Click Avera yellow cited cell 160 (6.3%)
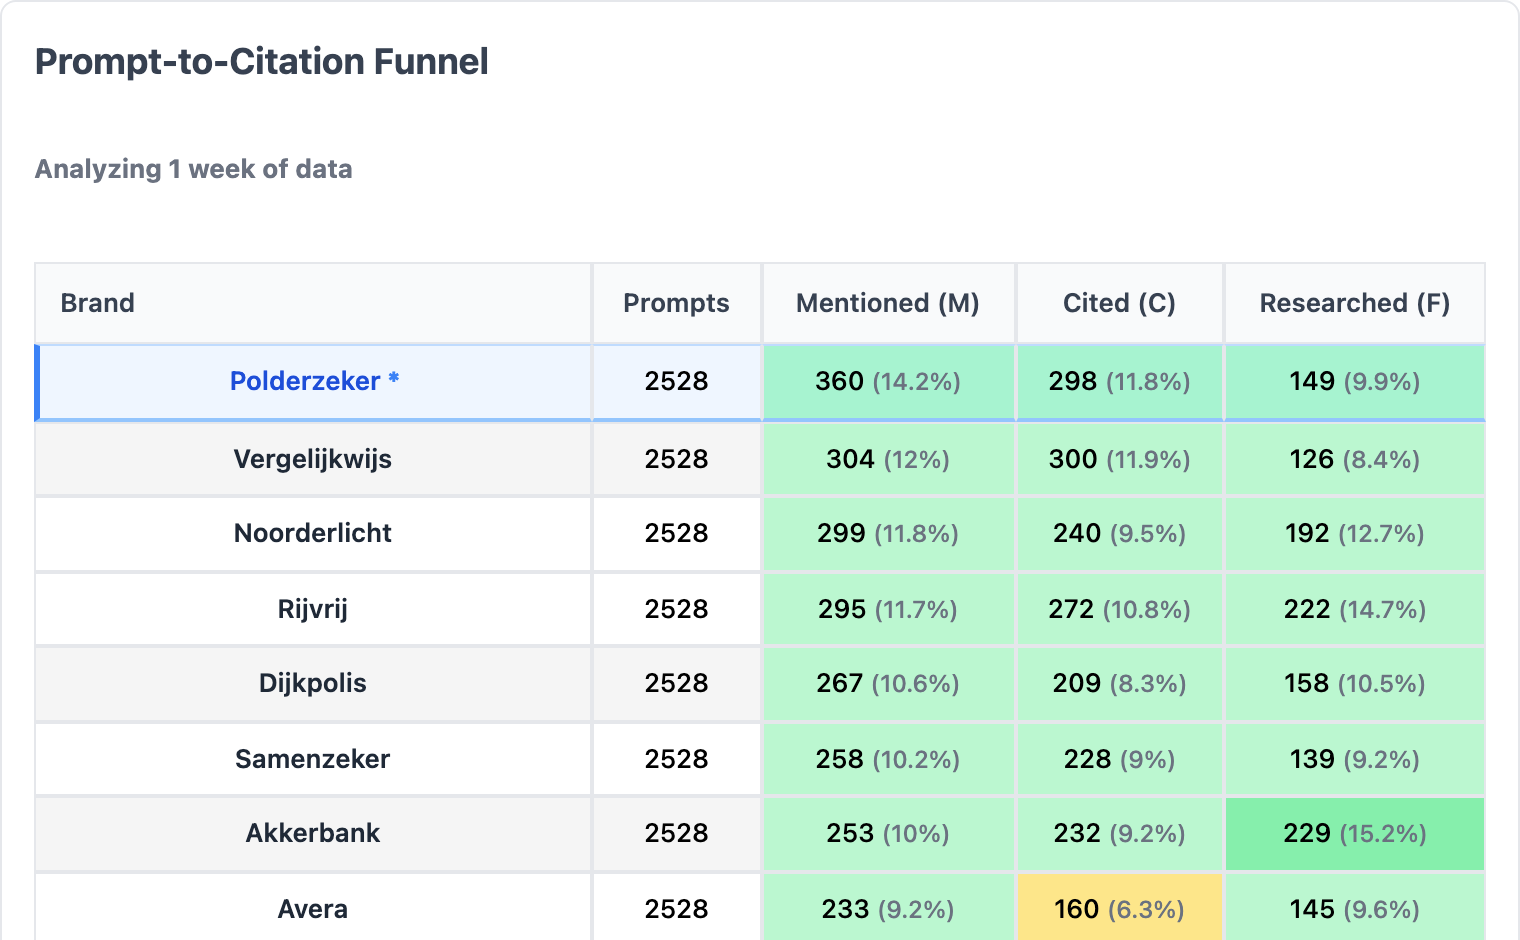This screenshot has height=940, width=1520. 1119,907
